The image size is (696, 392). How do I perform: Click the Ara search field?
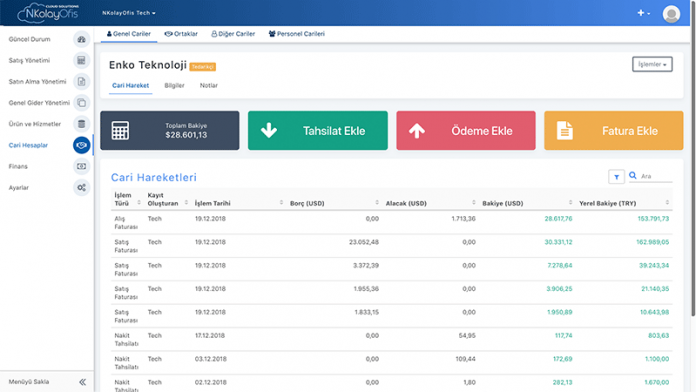pos(656,176)
